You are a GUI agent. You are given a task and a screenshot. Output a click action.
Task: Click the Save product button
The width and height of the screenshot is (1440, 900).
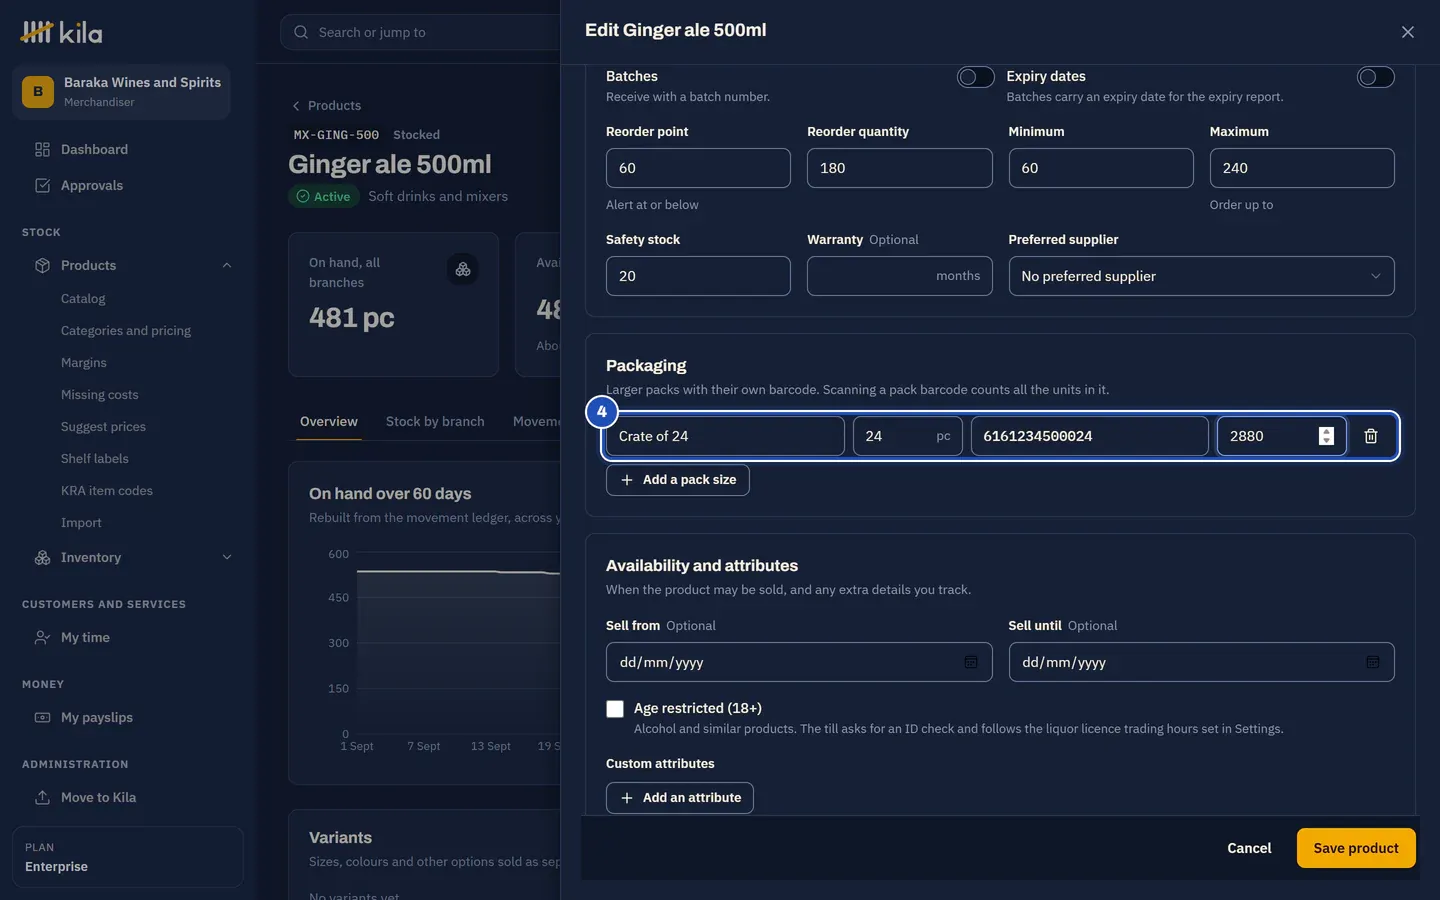(1356, 848)
